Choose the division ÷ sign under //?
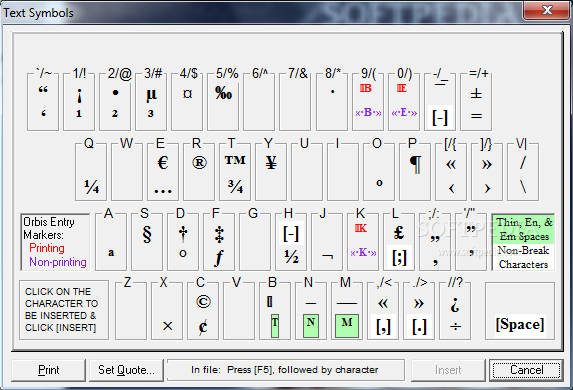This screenshot has height=390, width=573. click(455, 326)
